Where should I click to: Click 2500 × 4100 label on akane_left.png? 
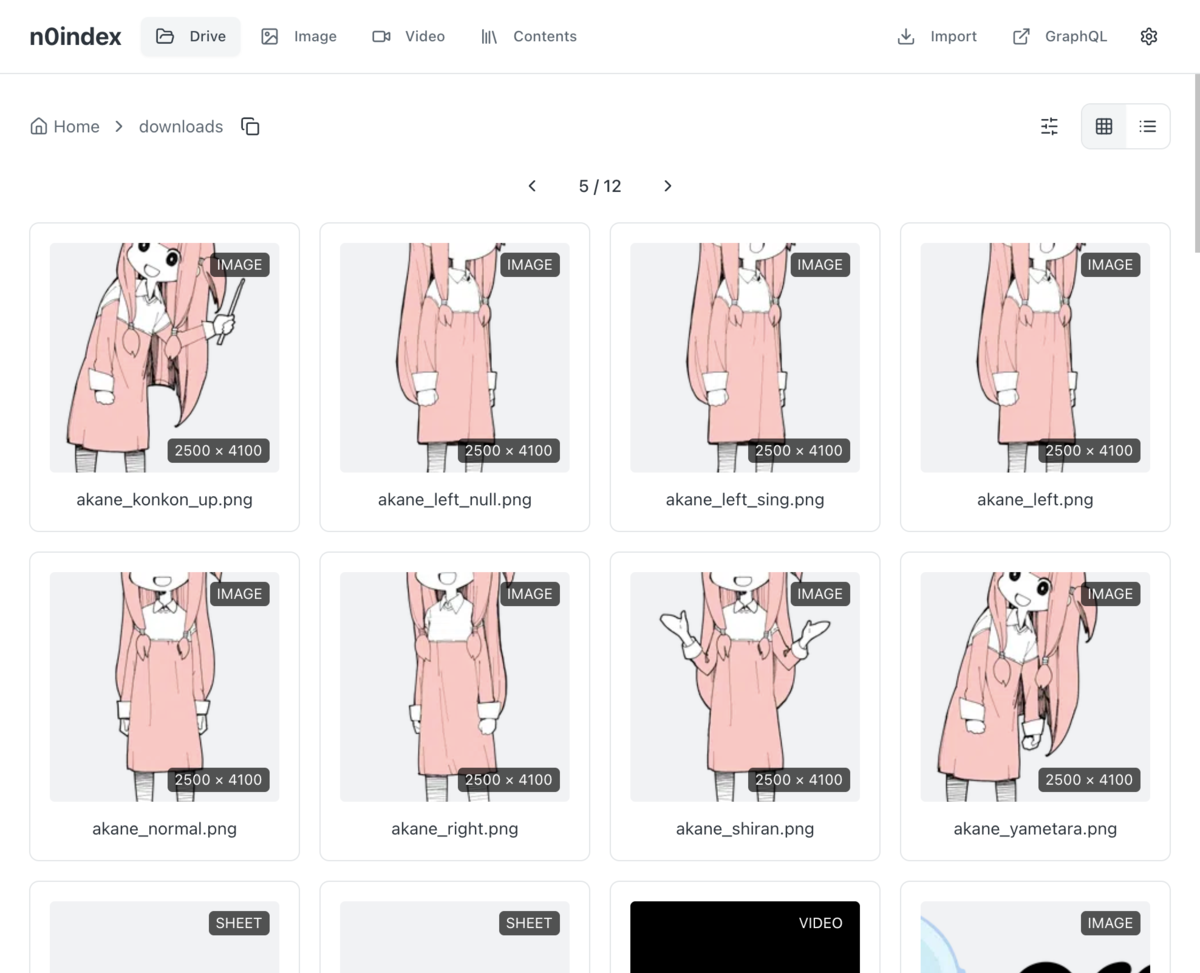1089,451
